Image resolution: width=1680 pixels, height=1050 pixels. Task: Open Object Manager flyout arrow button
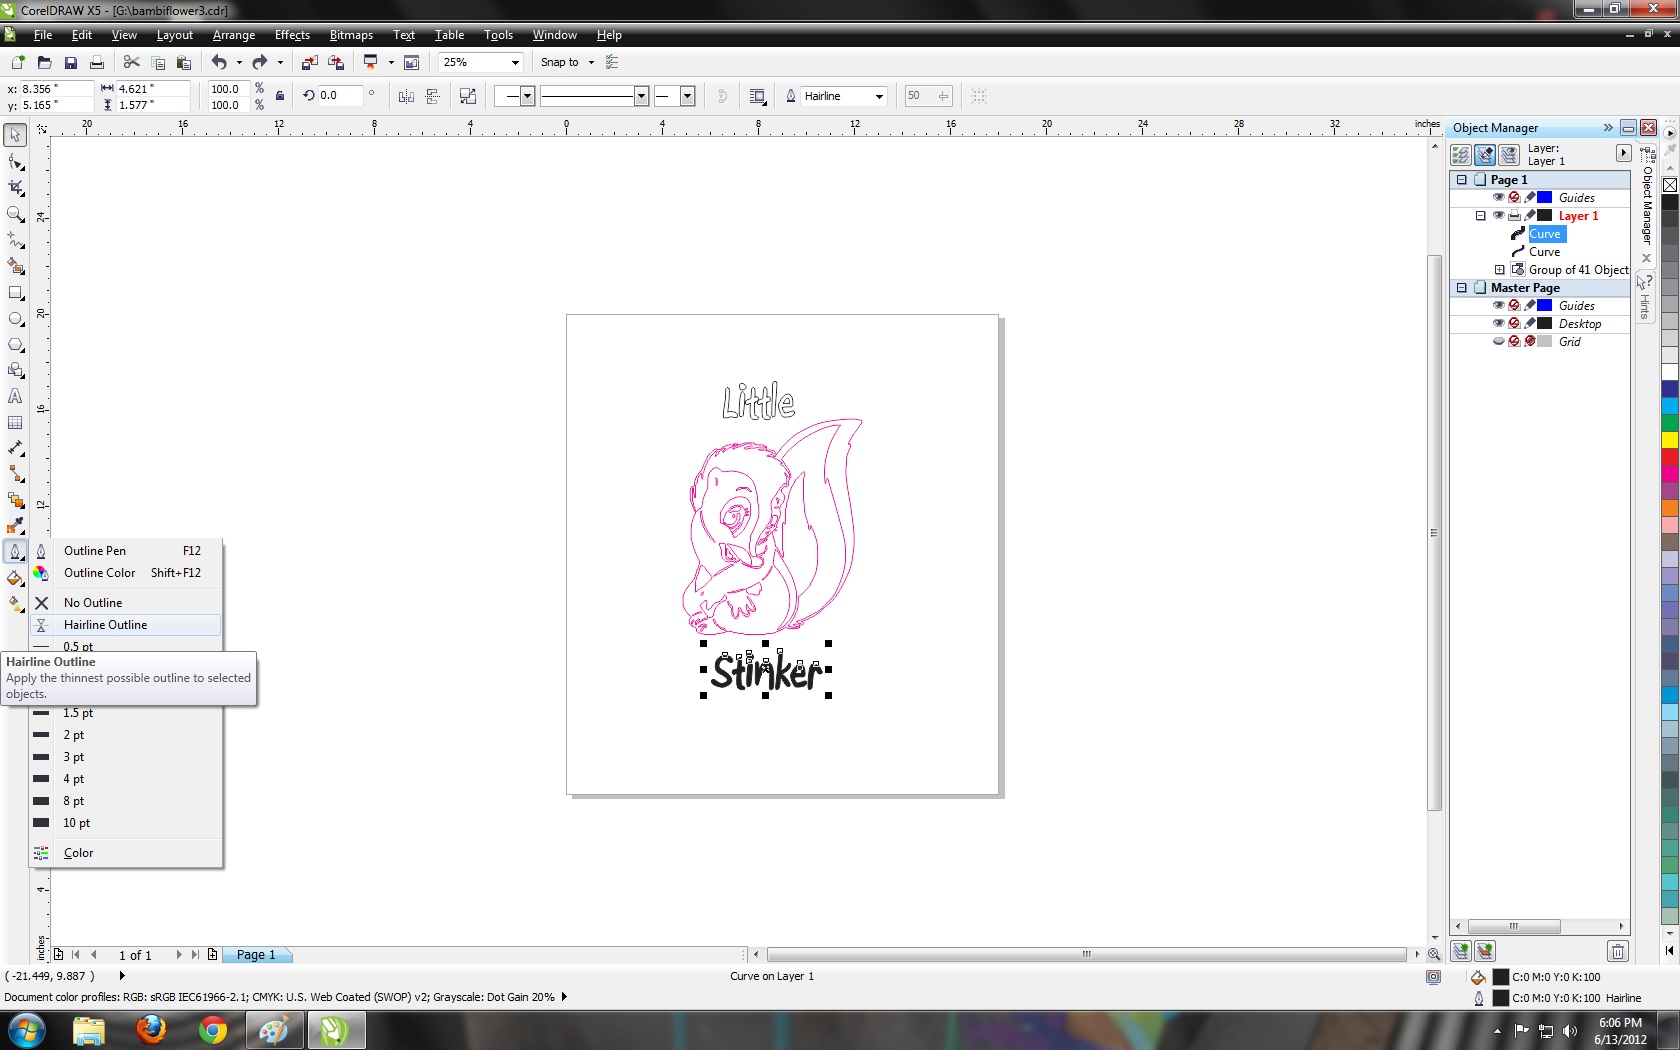(1623, 153)
